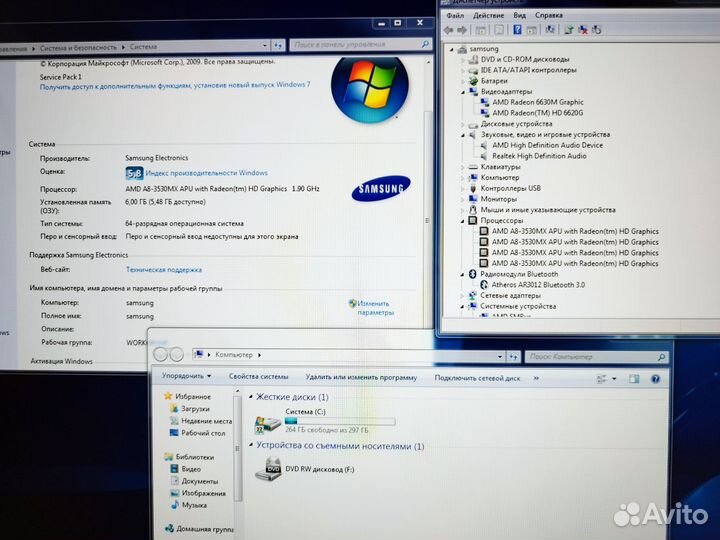Select Atheros AR3012 Bluetooth 3.0 device
The image size is (720, 540).
(x=538, y=285)
